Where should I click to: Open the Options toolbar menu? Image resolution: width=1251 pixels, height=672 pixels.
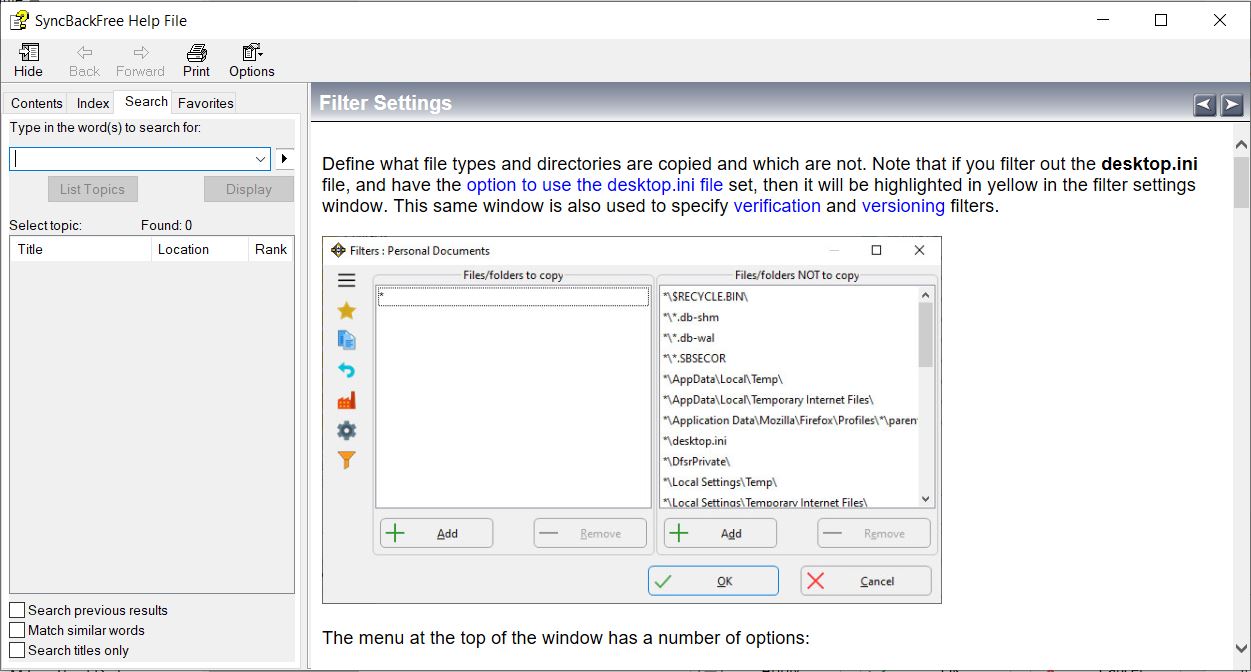coord(252,61)
